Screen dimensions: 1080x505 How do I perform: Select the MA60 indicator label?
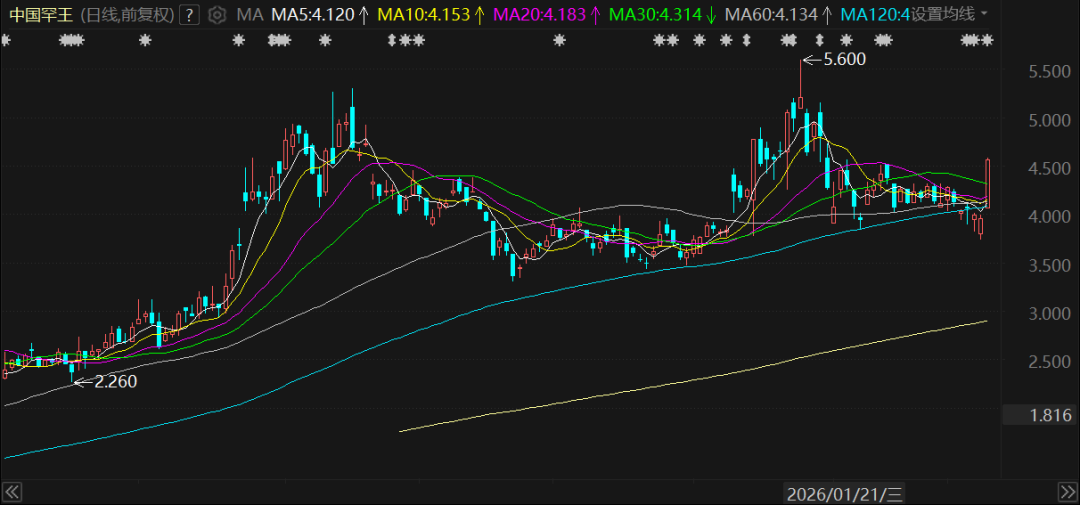[778, 15]
